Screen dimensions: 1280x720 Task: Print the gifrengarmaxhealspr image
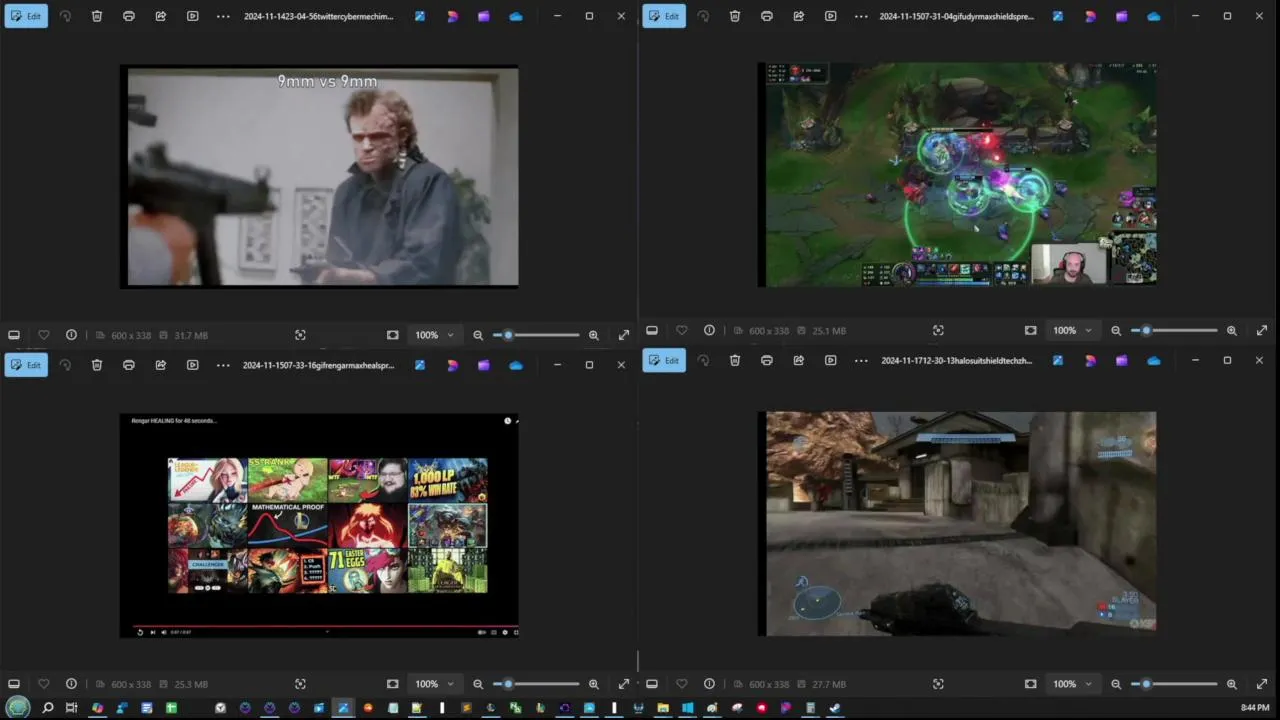(x=129, y=365)
